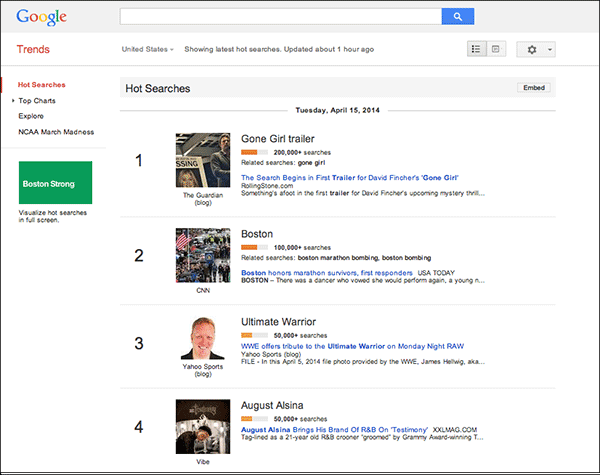This screenshot has height=475, width=600.
Task: Open 'Boston honors marathon survivors' article link
Action: pyautogui.click(x=327, y=273)
